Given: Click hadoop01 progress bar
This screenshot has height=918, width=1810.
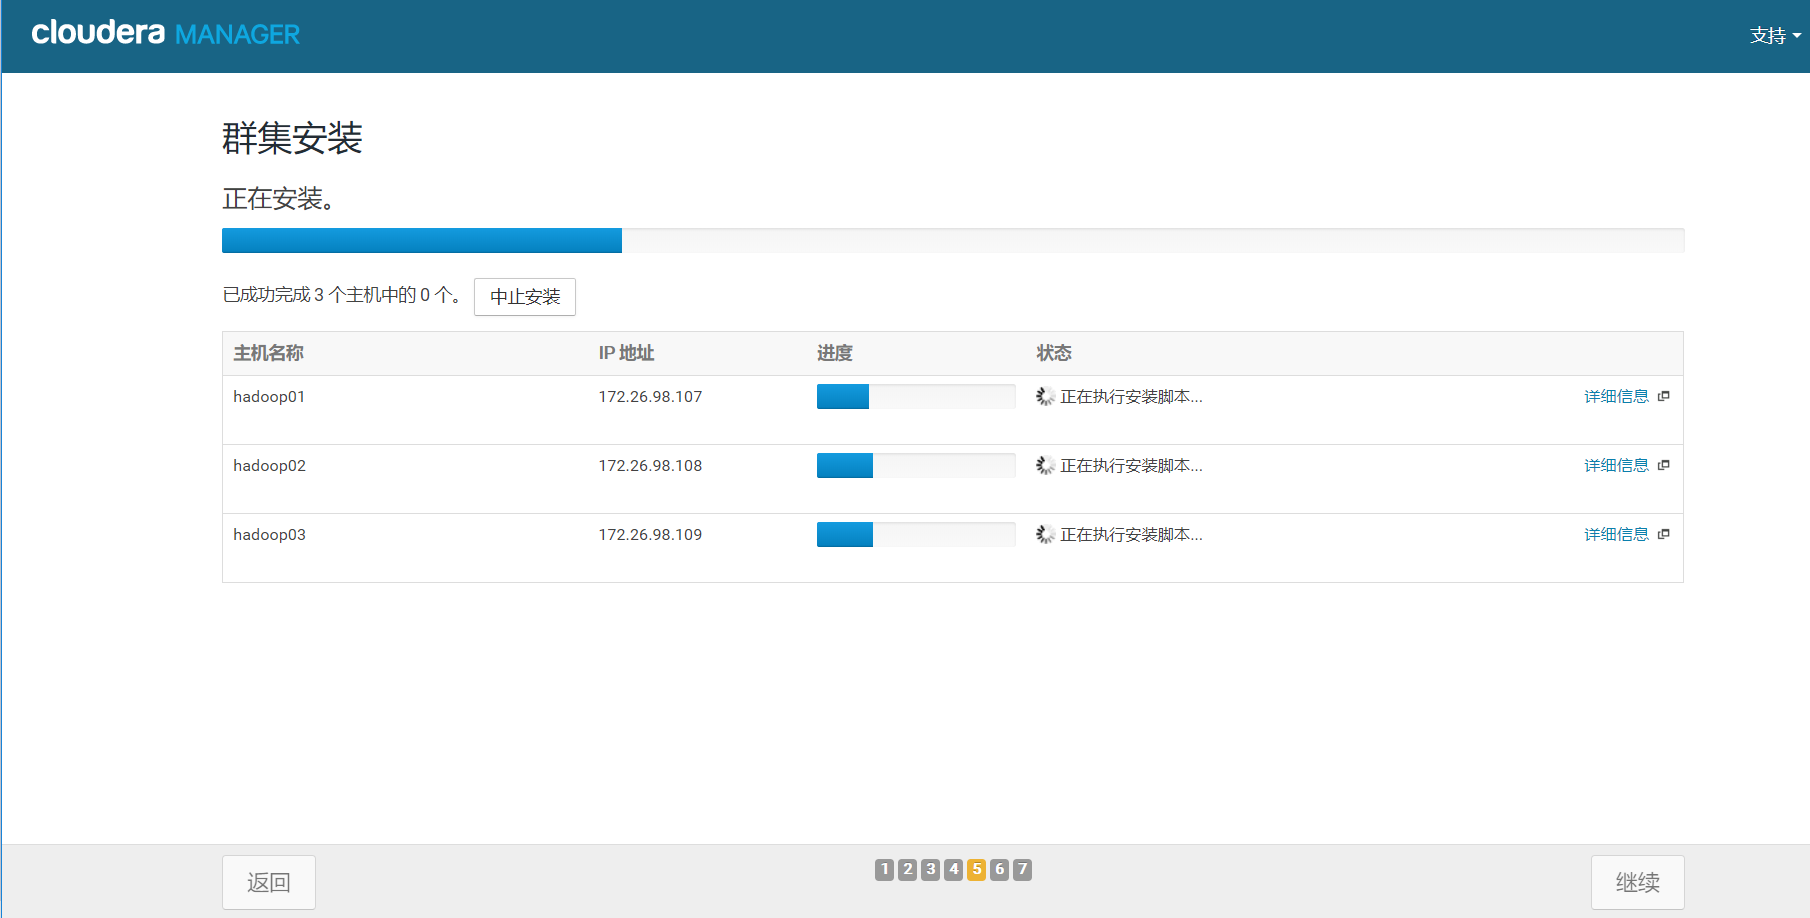Looking at the screenshot, I should (x=916, y=397).
